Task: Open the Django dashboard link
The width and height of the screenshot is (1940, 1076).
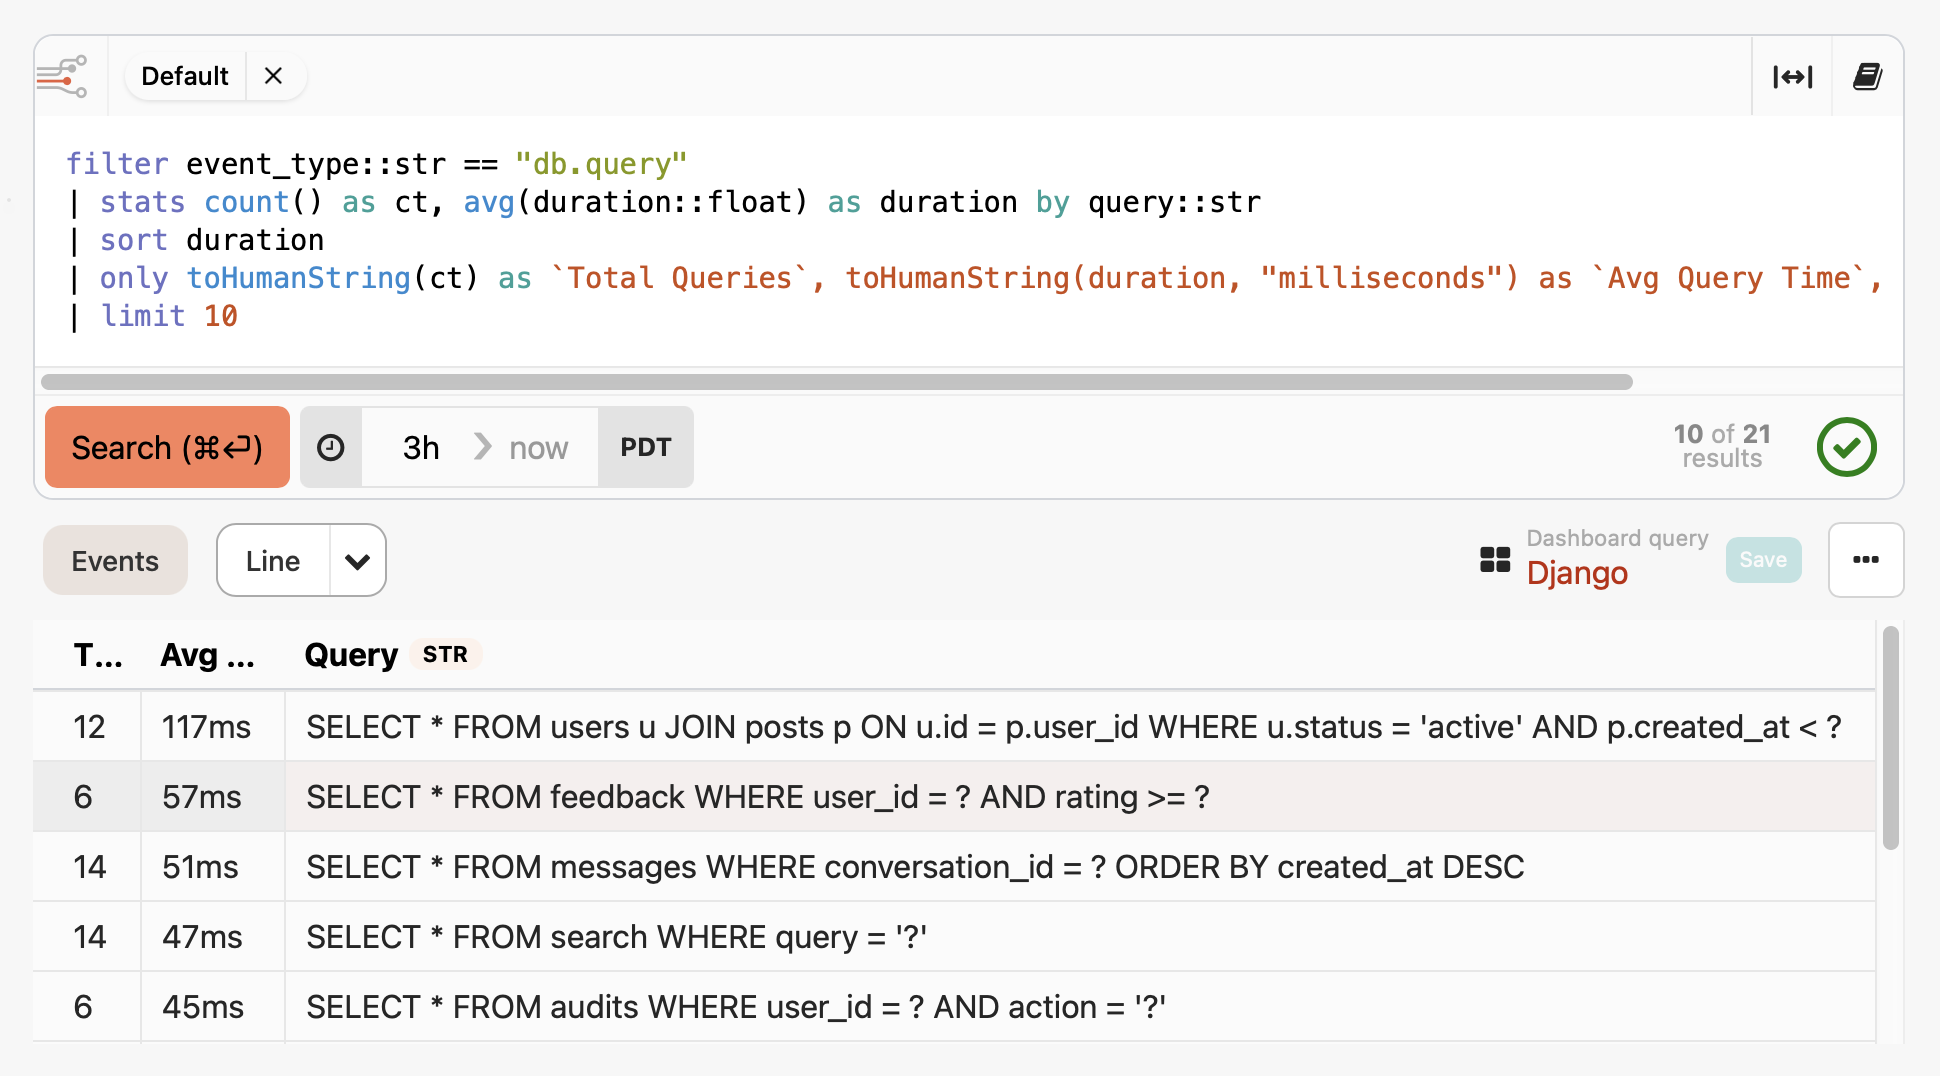Action: 1577,574
